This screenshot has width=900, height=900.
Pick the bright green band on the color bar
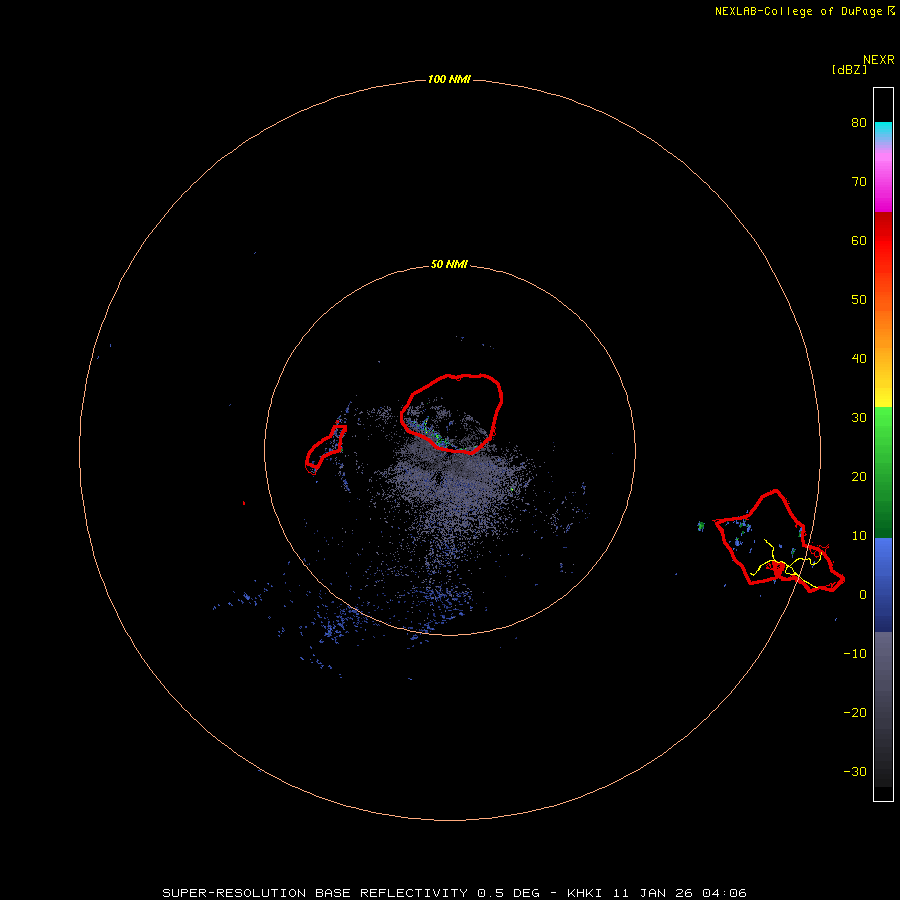tap(883, 419)
